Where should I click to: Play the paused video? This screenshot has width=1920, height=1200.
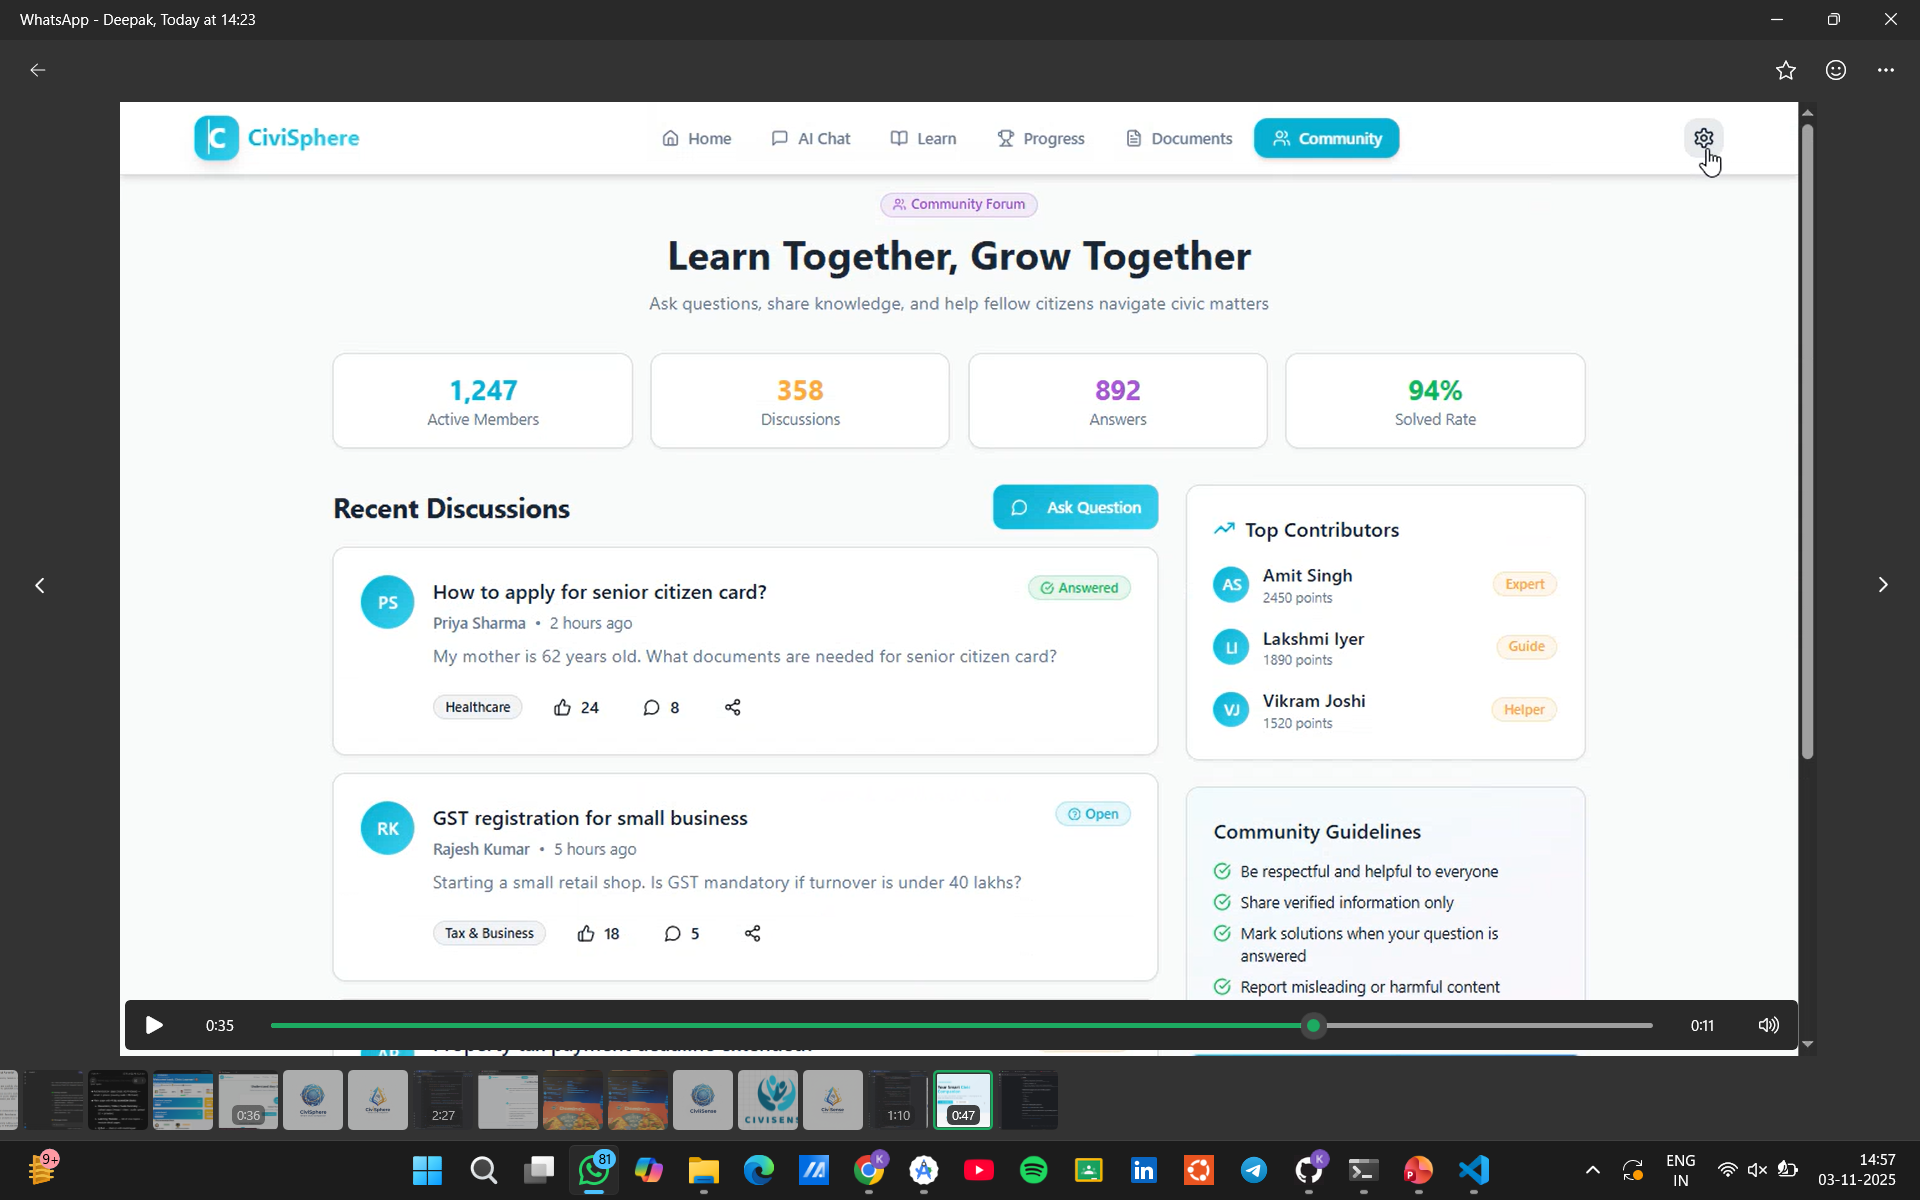pyautogui.click(x=154, y=1025)
